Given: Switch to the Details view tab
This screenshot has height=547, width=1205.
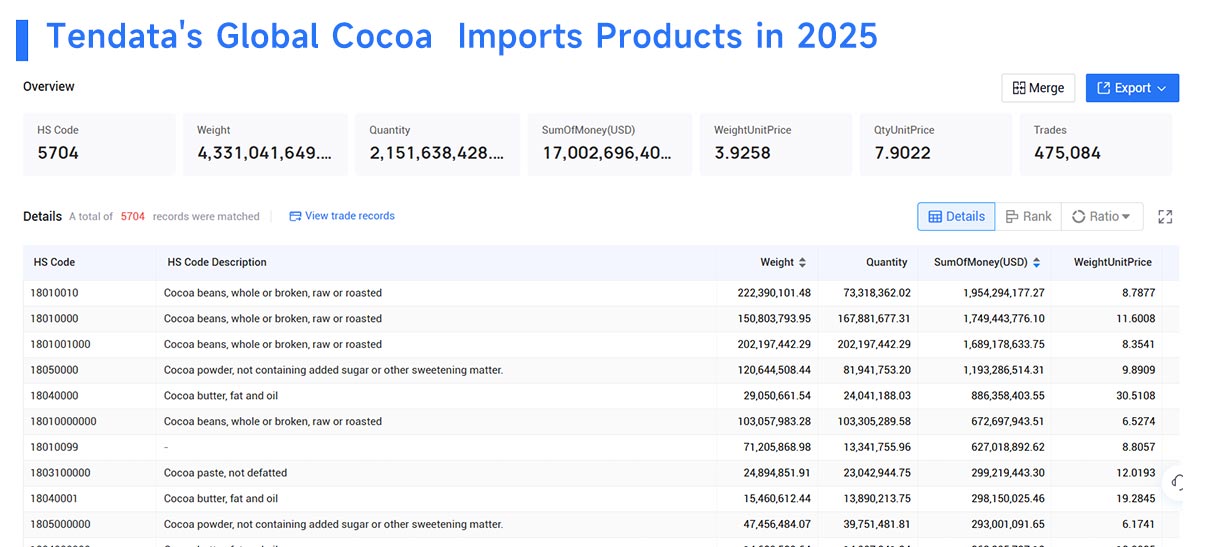Looking at the screenshot, I should tap(956, 216).
